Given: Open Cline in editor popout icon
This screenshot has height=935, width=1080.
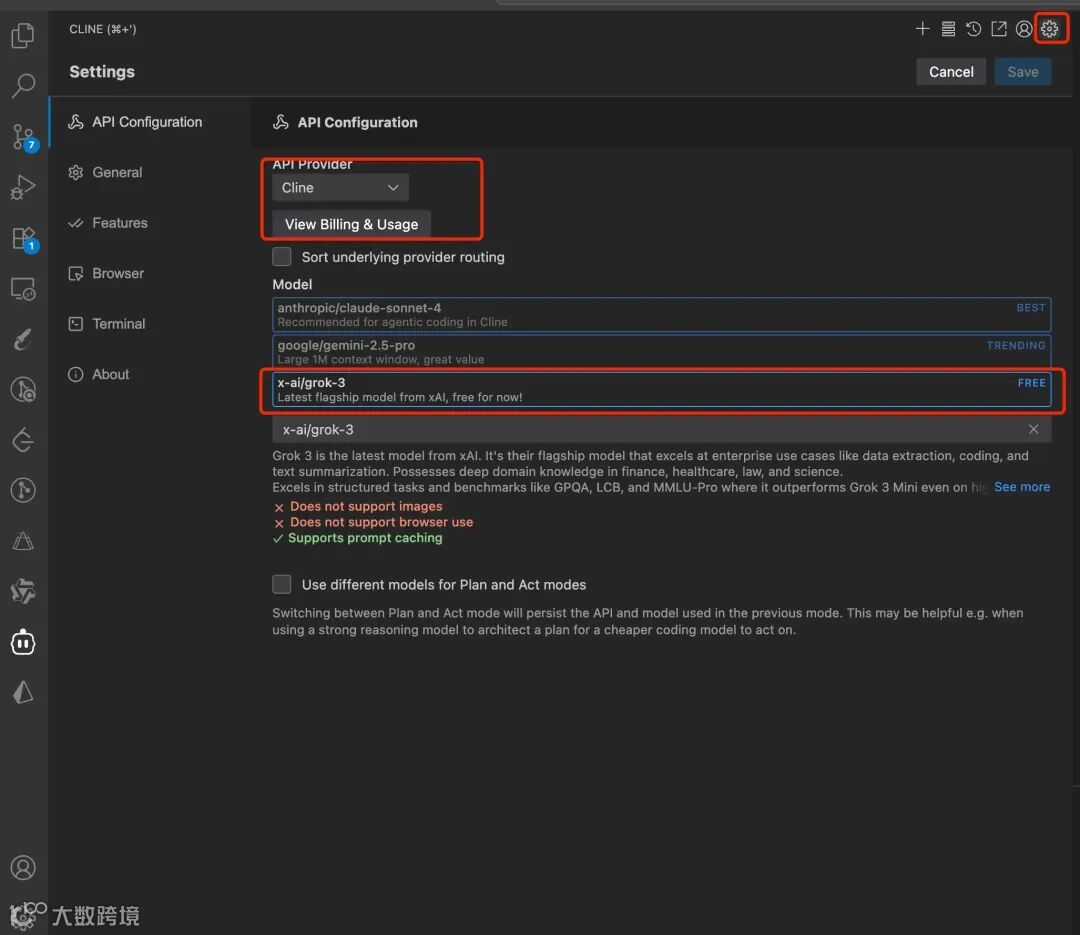Looking at the screenshot, I should pyautogui.click(x=999, y=28).
